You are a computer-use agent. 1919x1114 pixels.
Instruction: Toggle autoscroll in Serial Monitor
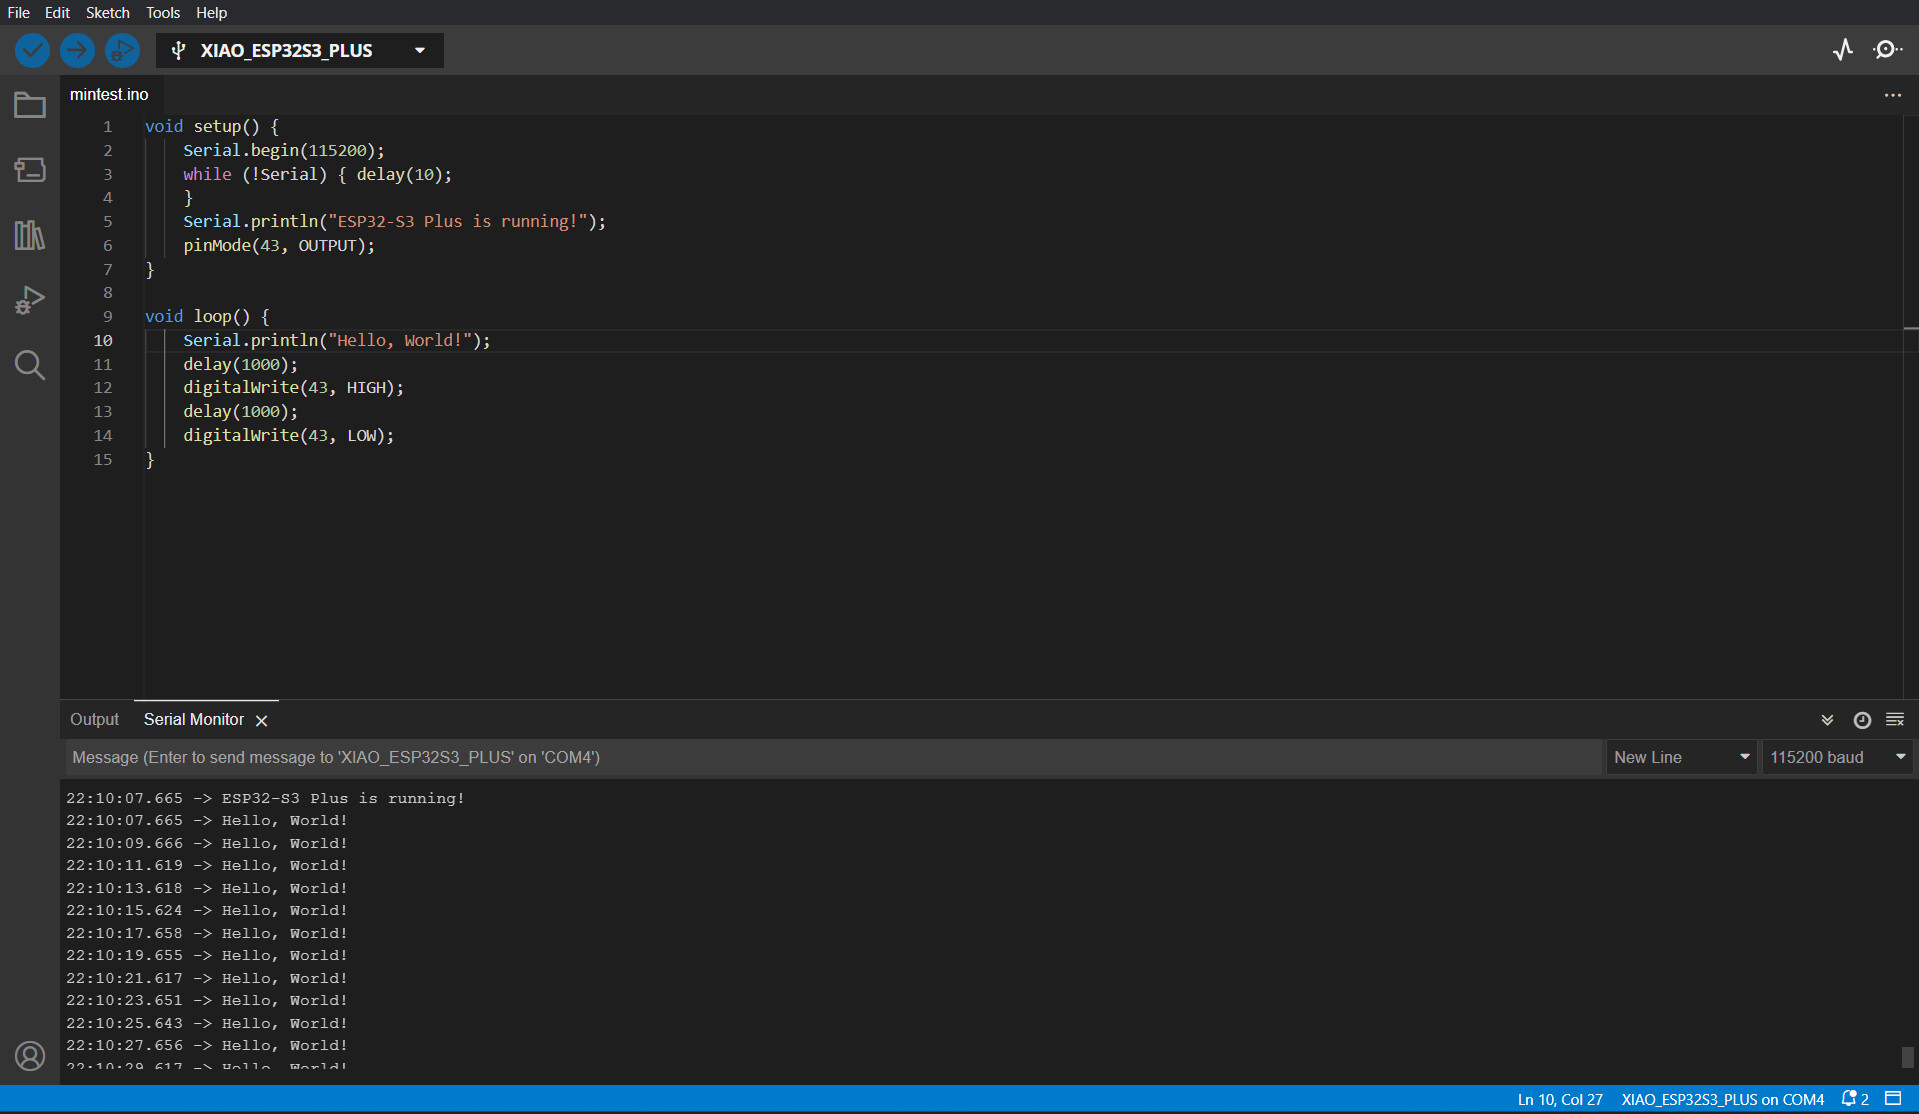[1827, 720]
